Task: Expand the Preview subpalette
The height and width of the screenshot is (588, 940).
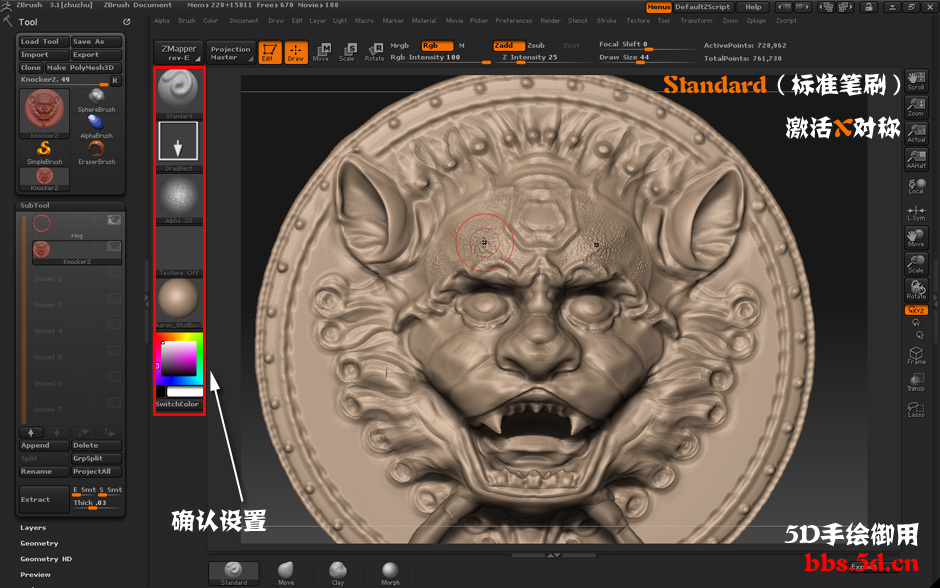Action: [x=35, y=574]
